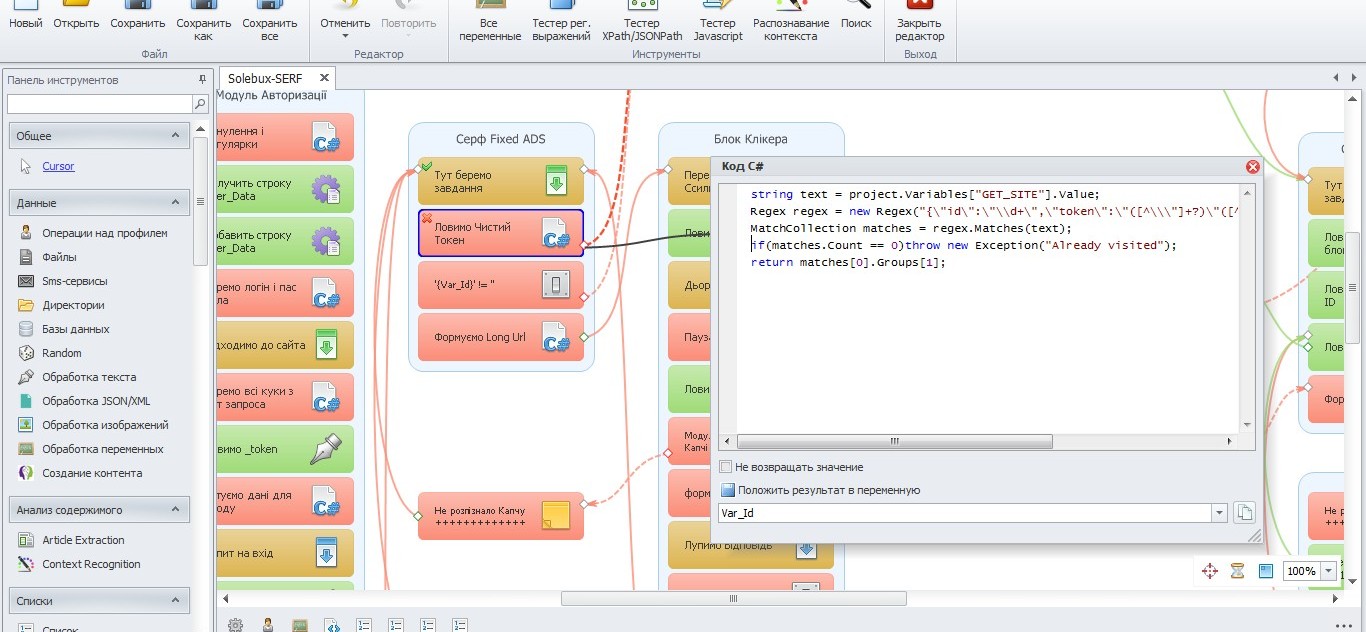Click the toolbox search input field
The width and height of the screenshot is (1366, 632).
(x=100, y=104)
